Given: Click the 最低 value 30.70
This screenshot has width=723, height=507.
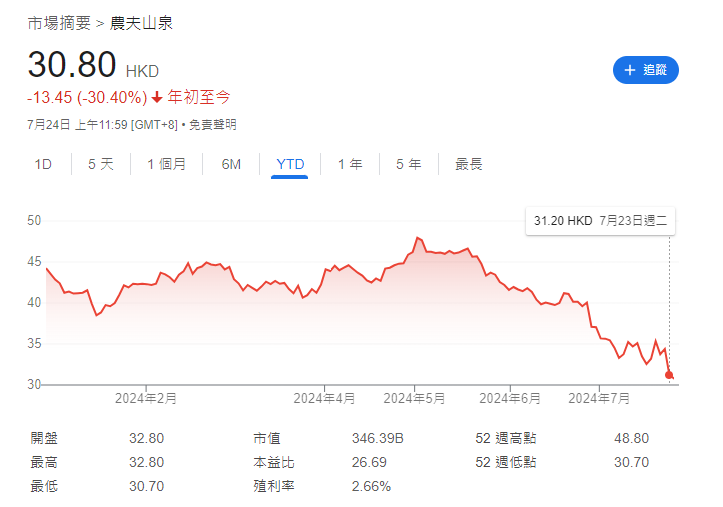Looking at the screenshot, I should pyautogui.click(x=147, y=486).
